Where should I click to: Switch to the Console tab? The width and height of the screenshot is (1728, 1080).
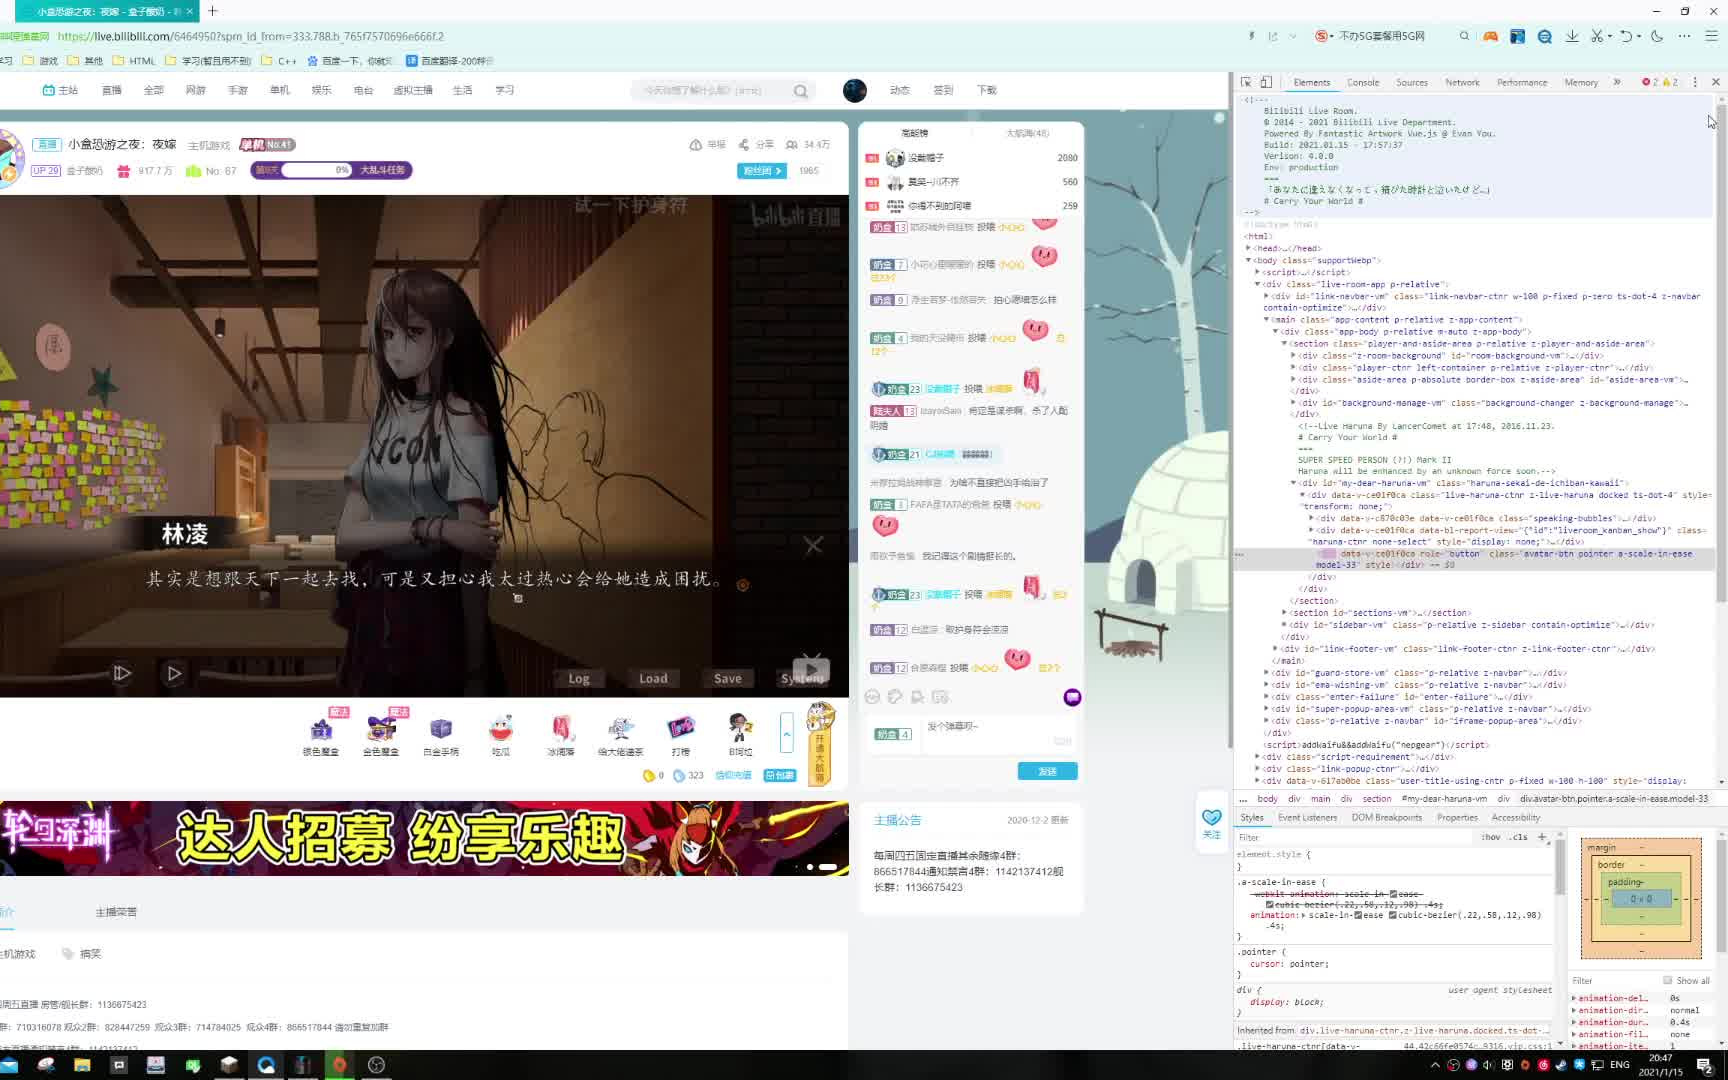(1363, 82)
